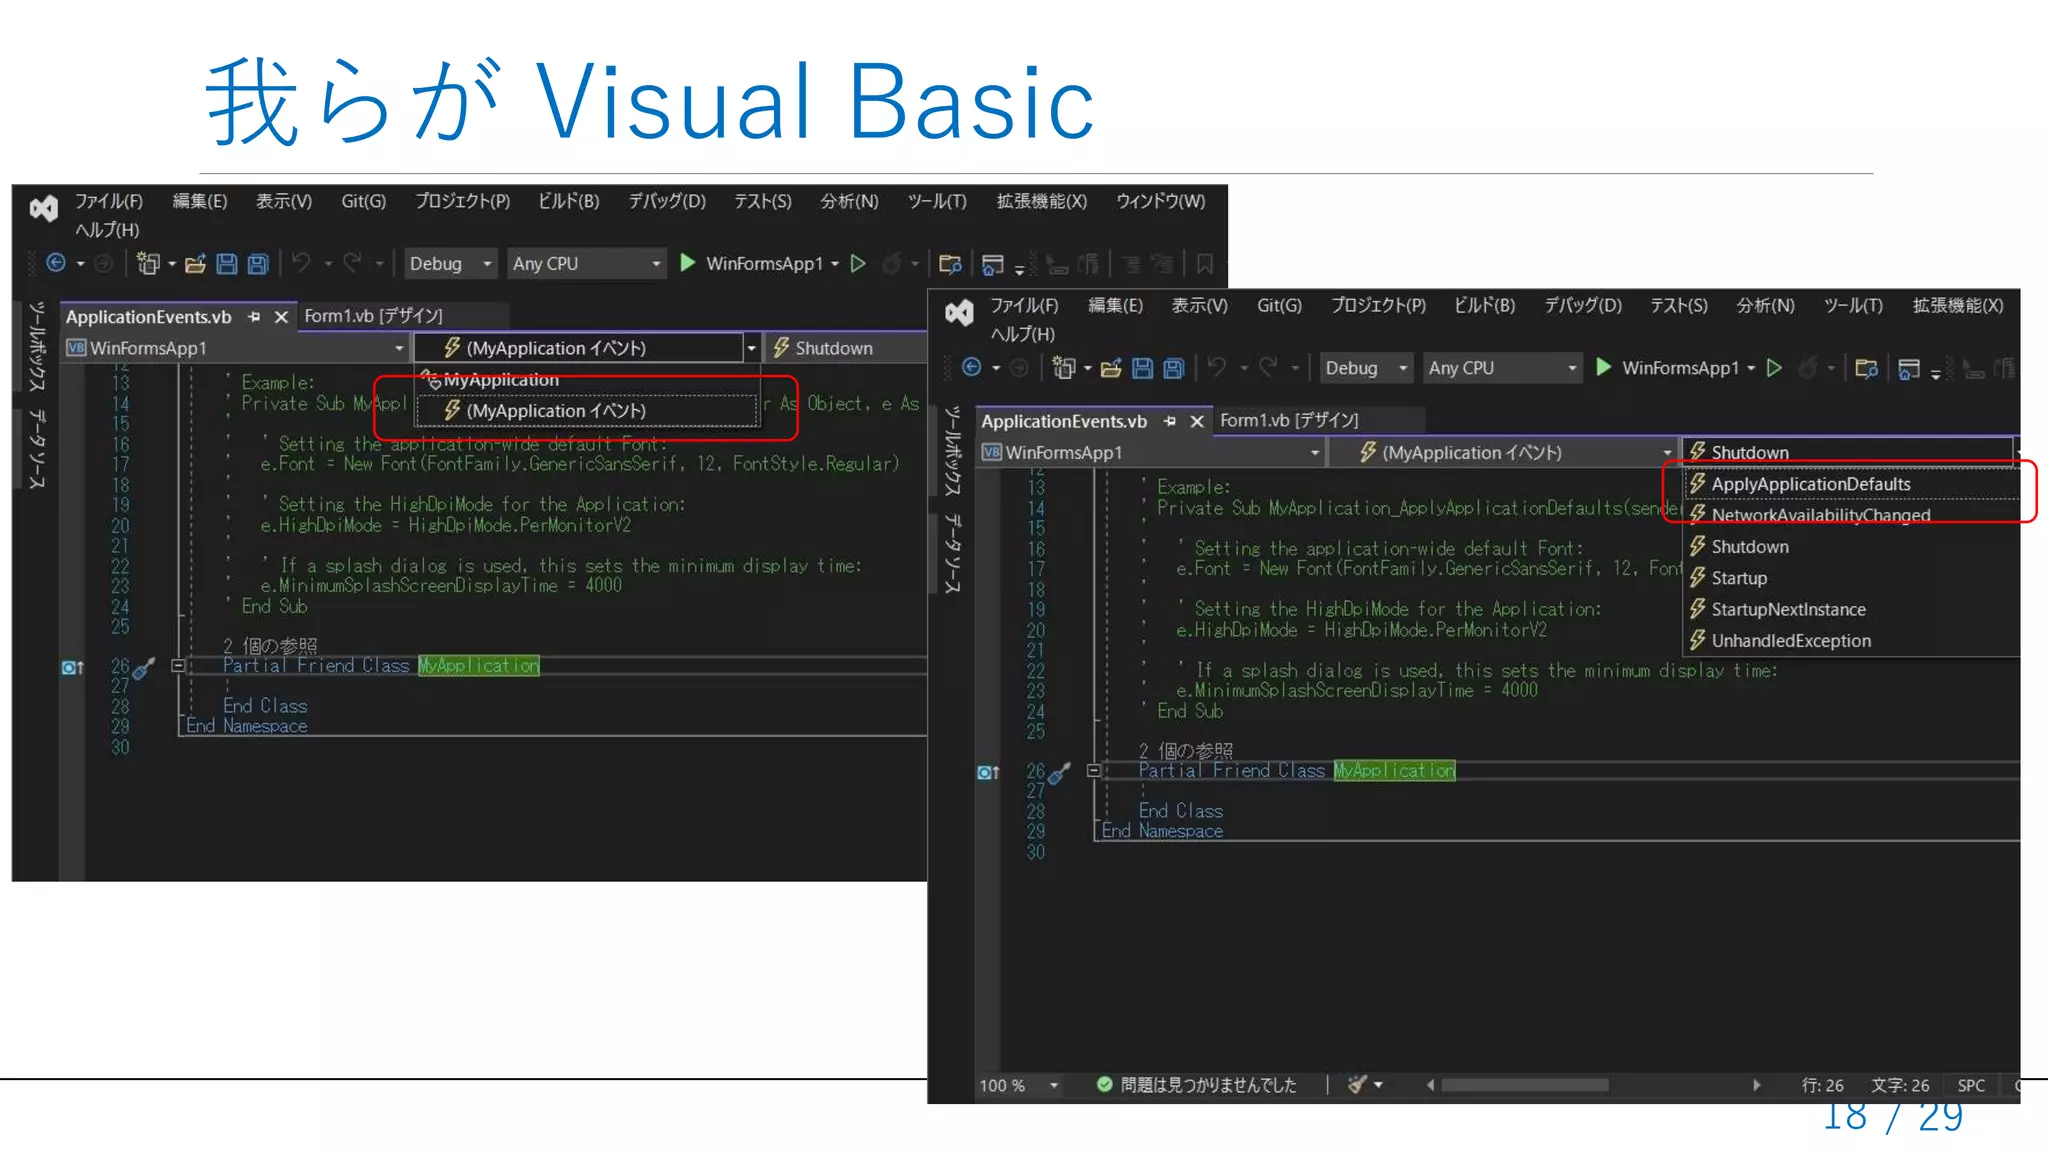Open データソース side panel in left window

[x=37, y=449]
